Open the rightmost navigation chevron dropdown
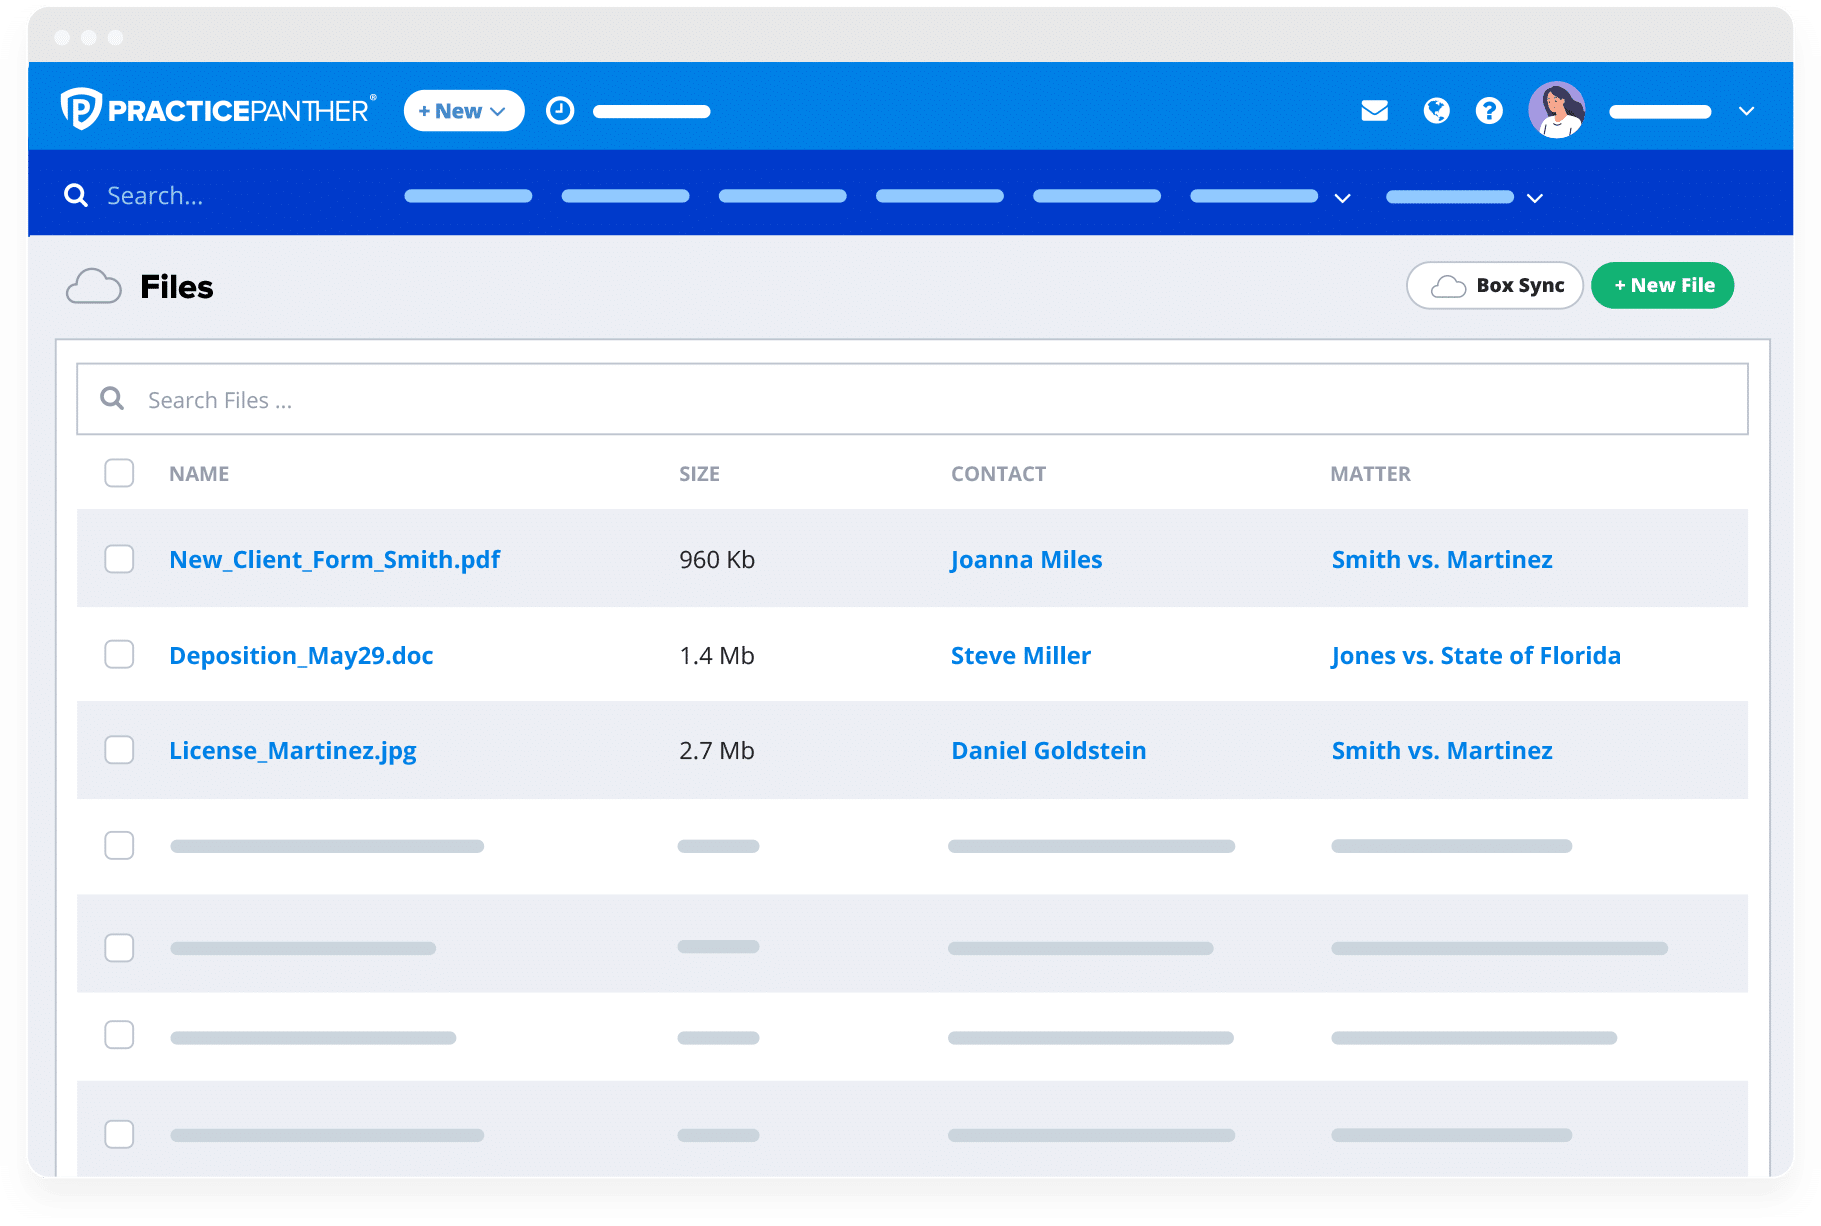1821x1226 pixels. [1534, 199]
